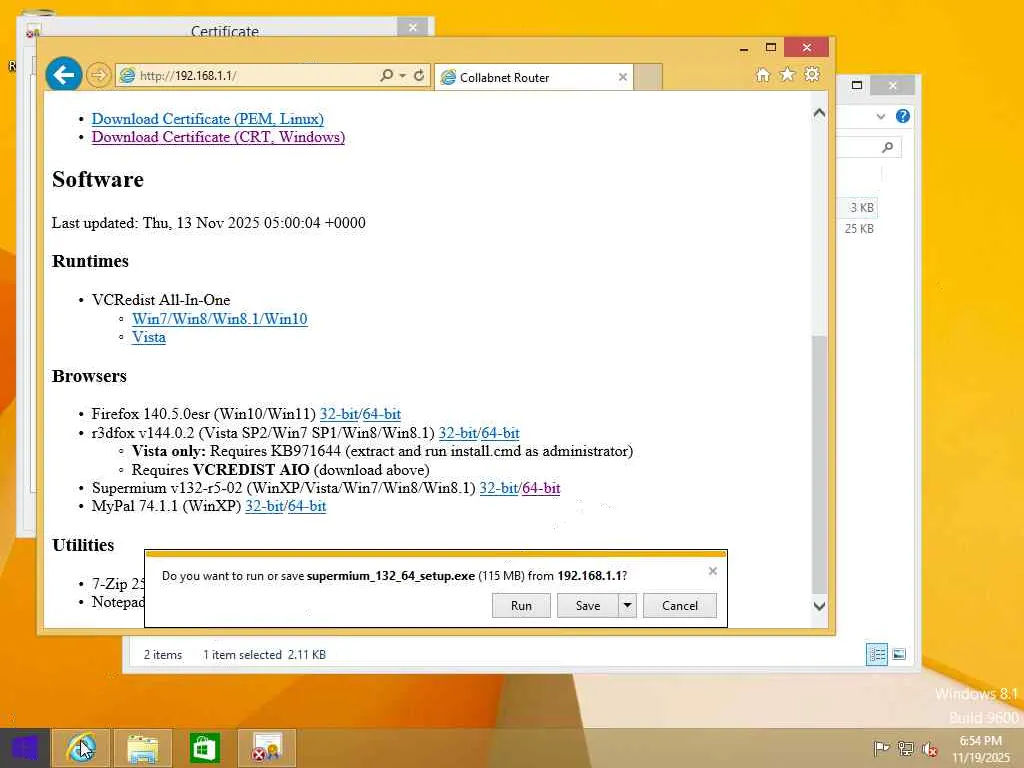Click Run in the download prompt
The width and height of the screenshot is (1024, 768).
(521, 605)
